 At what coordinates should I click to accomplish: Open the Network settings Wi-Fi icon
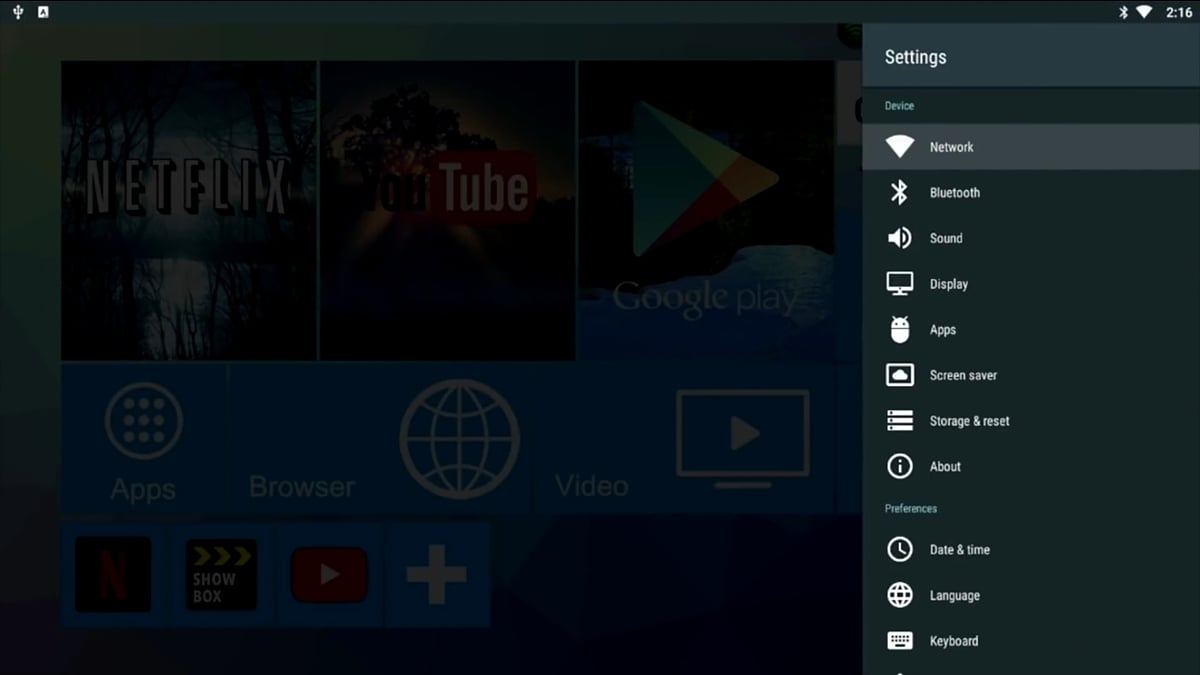tap(900, 147)
